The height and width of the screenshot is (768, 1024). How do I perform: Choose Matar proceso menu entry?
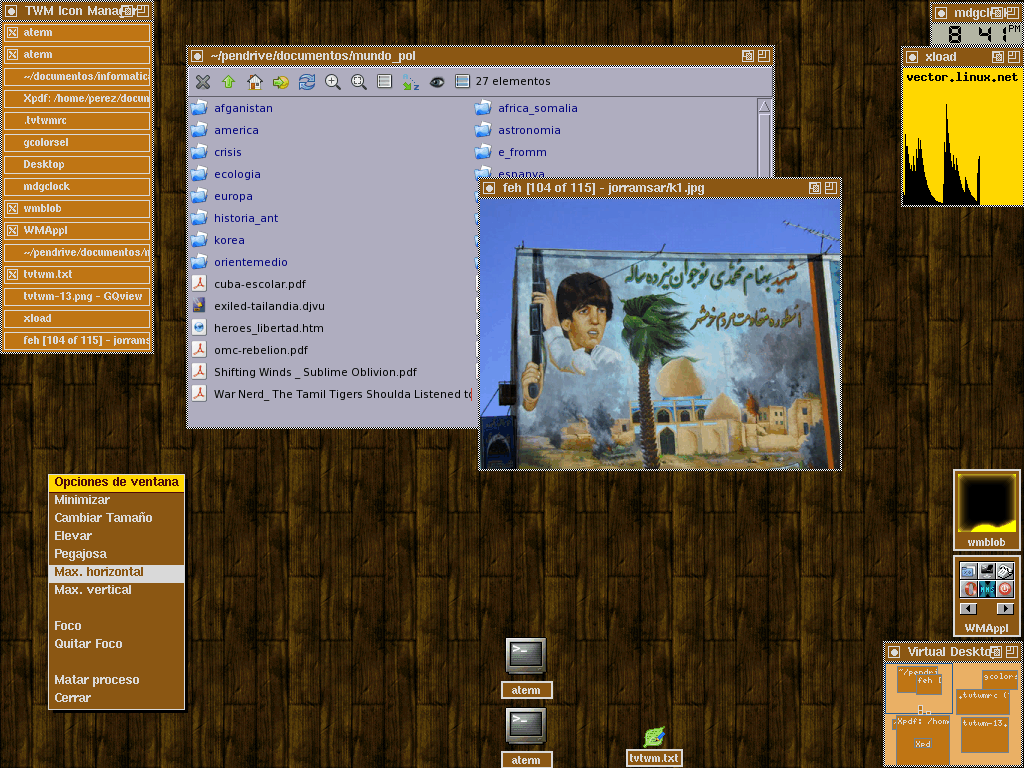97,680
